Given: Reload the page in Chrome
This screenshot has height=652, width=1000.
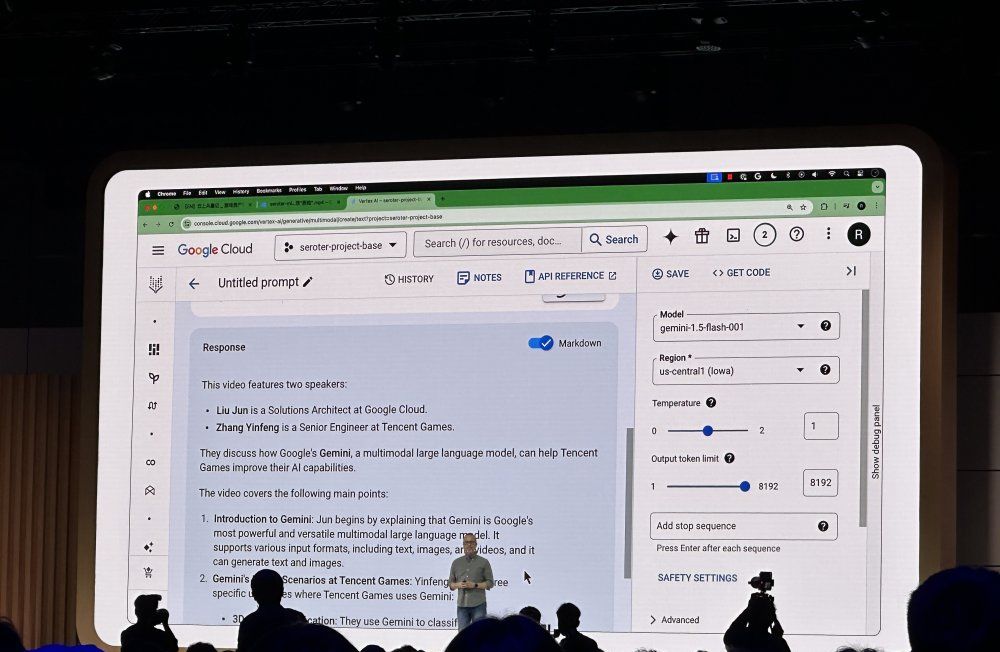Looking at the screenshot, I should [171, 225].
